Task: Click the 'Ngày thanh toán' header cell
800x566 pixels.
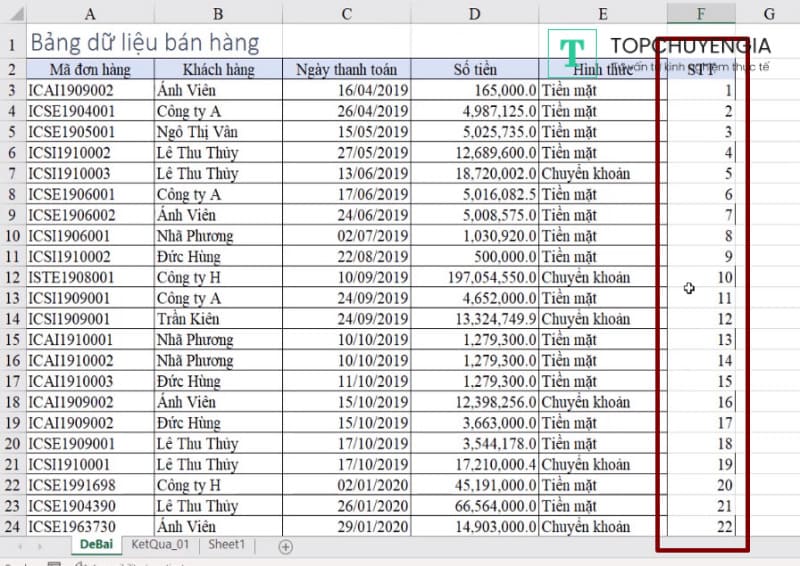Action: [x=346, y=70]
